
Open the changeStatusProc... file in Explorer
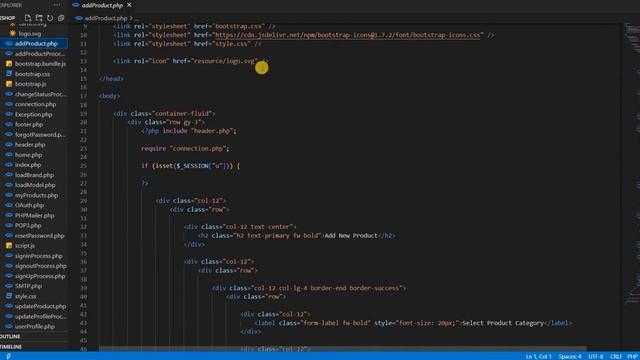click(x=40, y=94)
